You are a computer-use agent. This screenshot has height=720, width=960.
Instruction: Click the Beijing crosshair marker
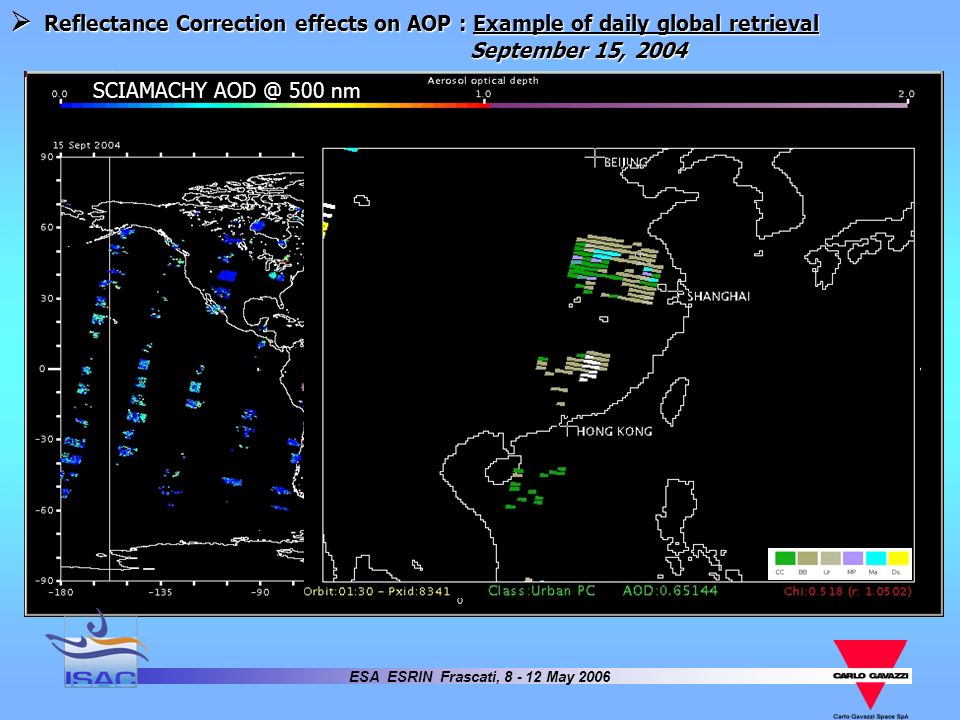593,158
